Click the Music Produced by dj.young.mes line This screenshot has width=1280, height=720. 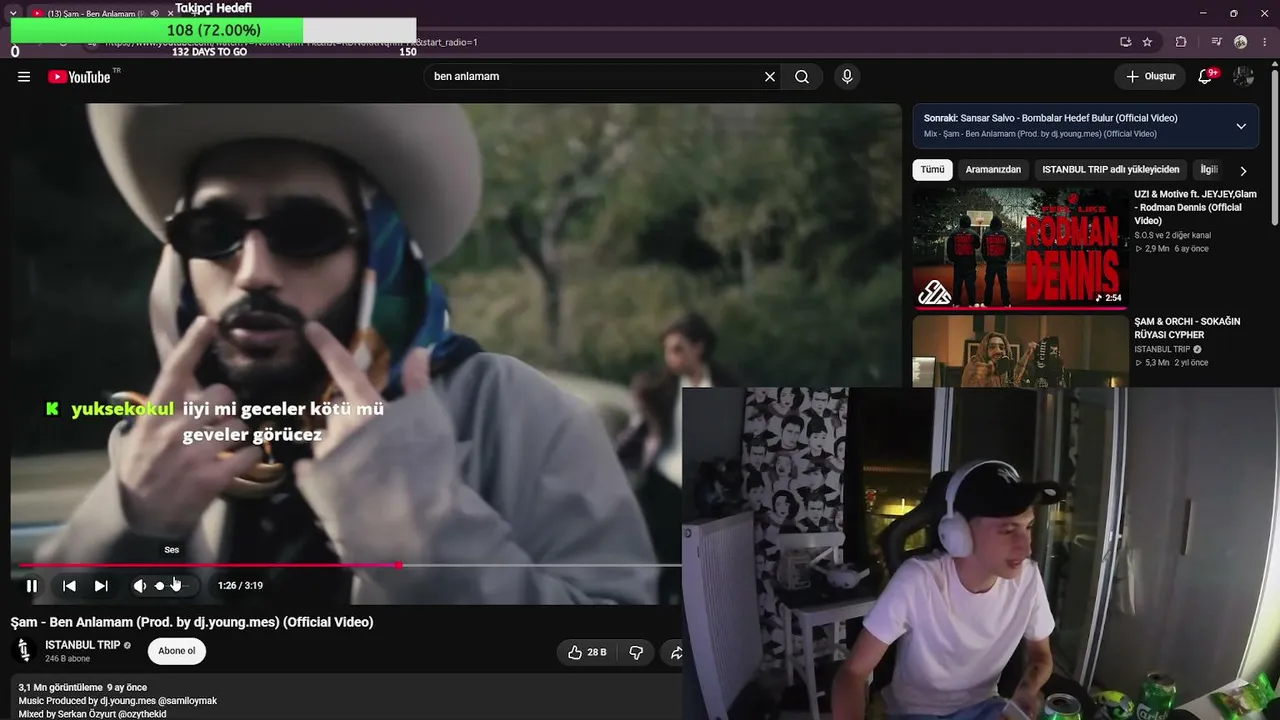pyautogui.click(x=118, y=701)
